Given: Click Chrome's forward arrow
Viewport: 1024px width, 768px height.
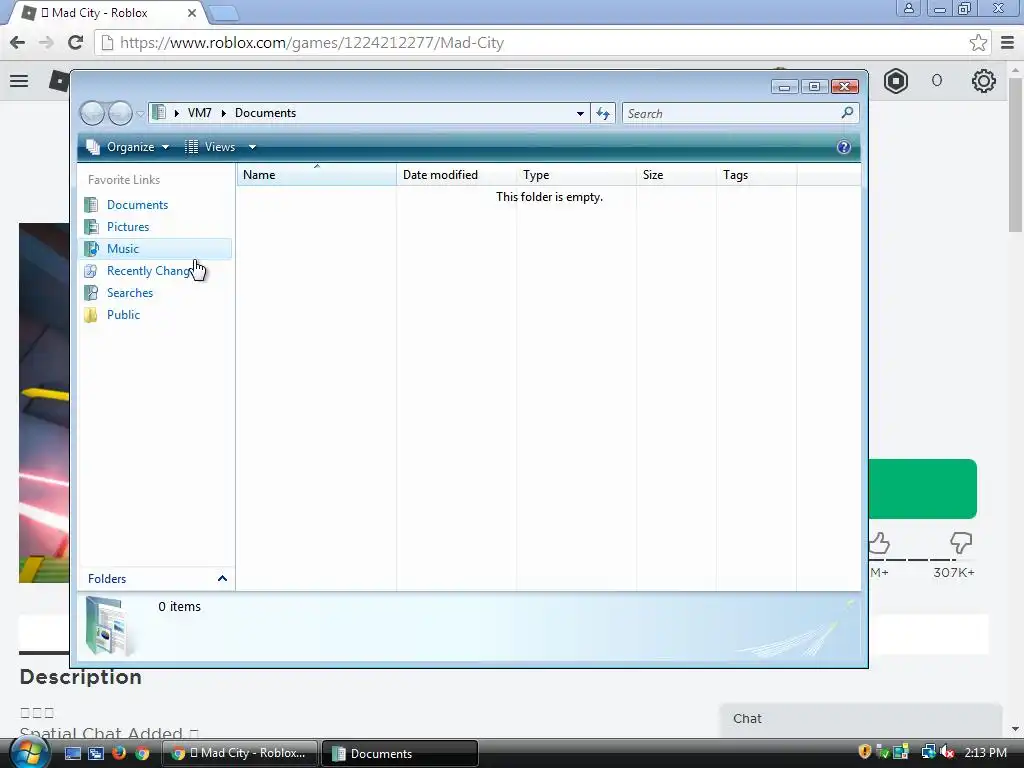Looking at the screenshot, I should [46, 42].
